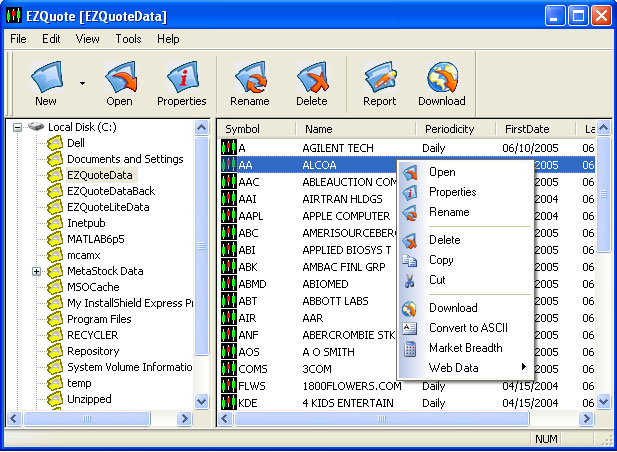617x452 pixels.
Task: Select the AGILENT TECH row name
Action: click(338, 148)
